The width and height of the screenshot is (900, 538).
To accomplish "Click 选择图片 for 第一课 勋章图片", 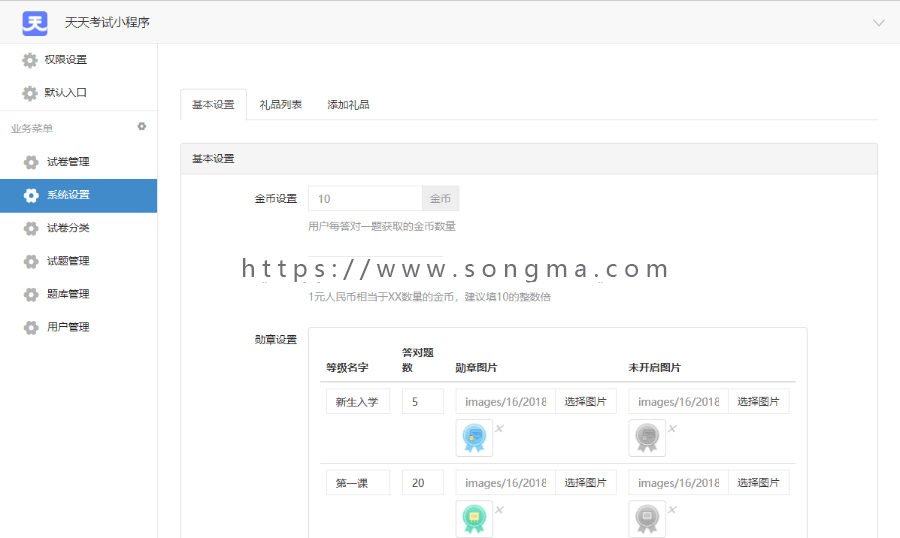I will [585, 482].
